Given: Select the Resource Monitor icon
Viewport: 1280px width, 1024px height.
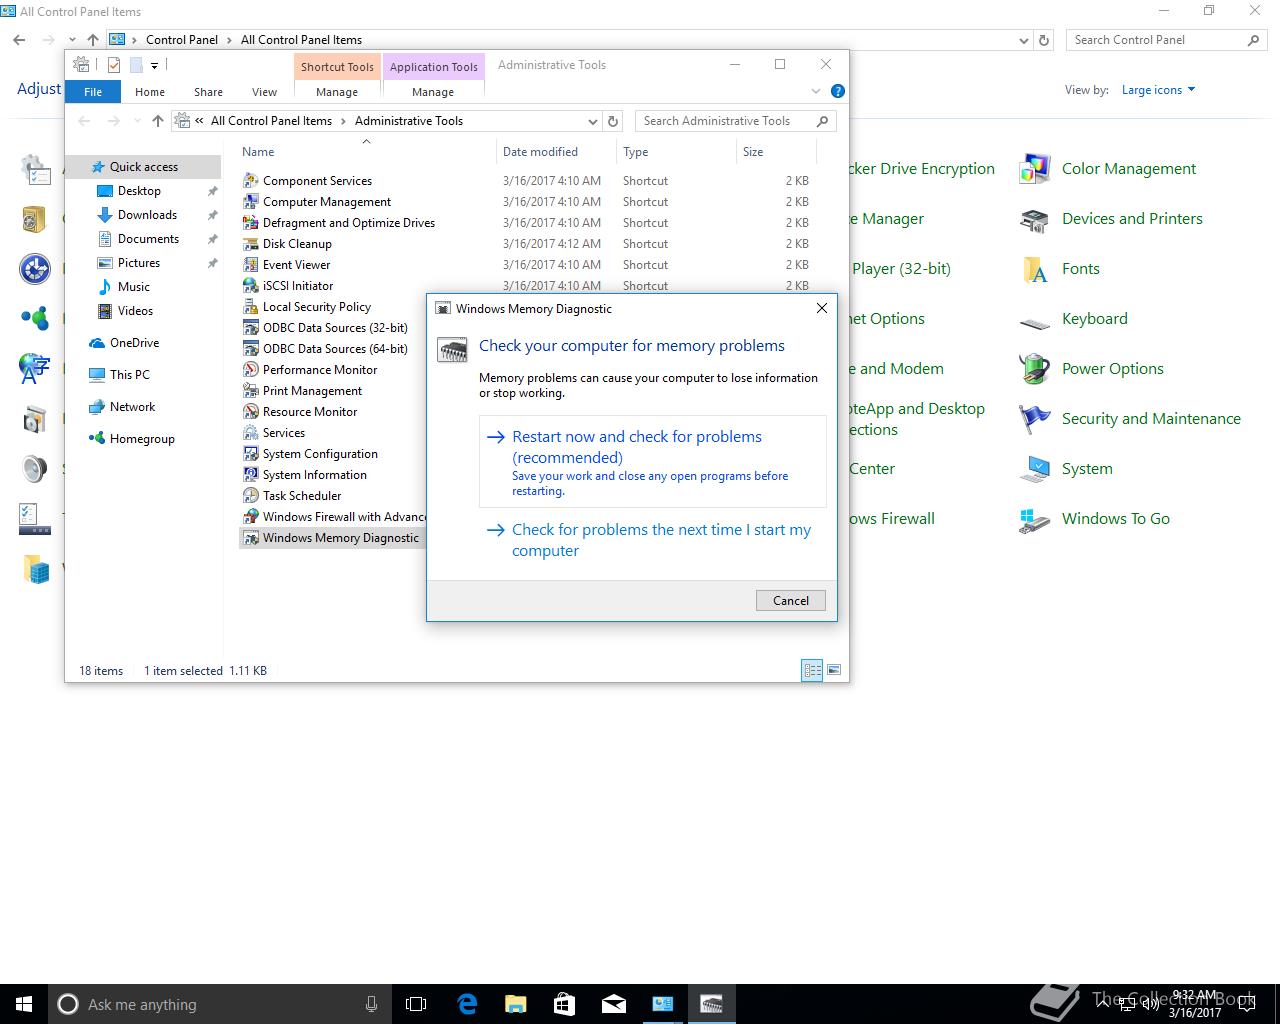Looking at the screenshot, I should point(251,412).
